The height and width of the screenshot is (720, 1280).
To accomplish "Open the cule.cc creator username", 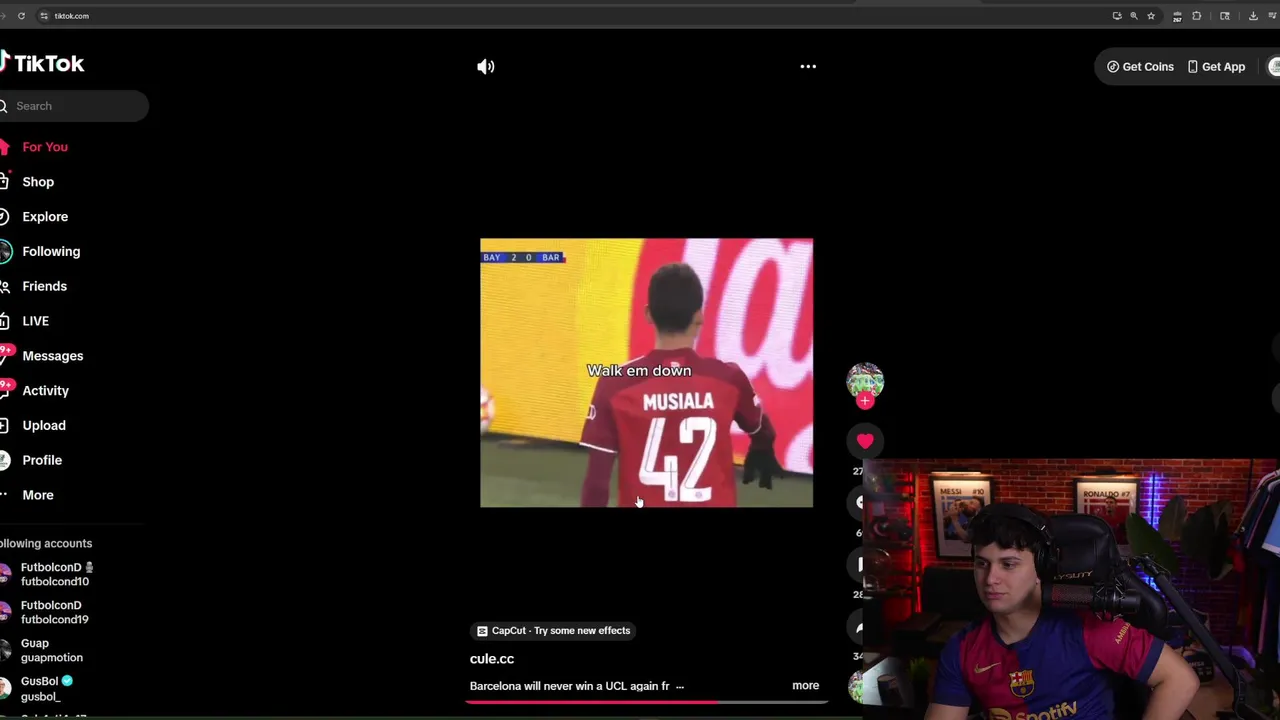I will coord(492,659).
